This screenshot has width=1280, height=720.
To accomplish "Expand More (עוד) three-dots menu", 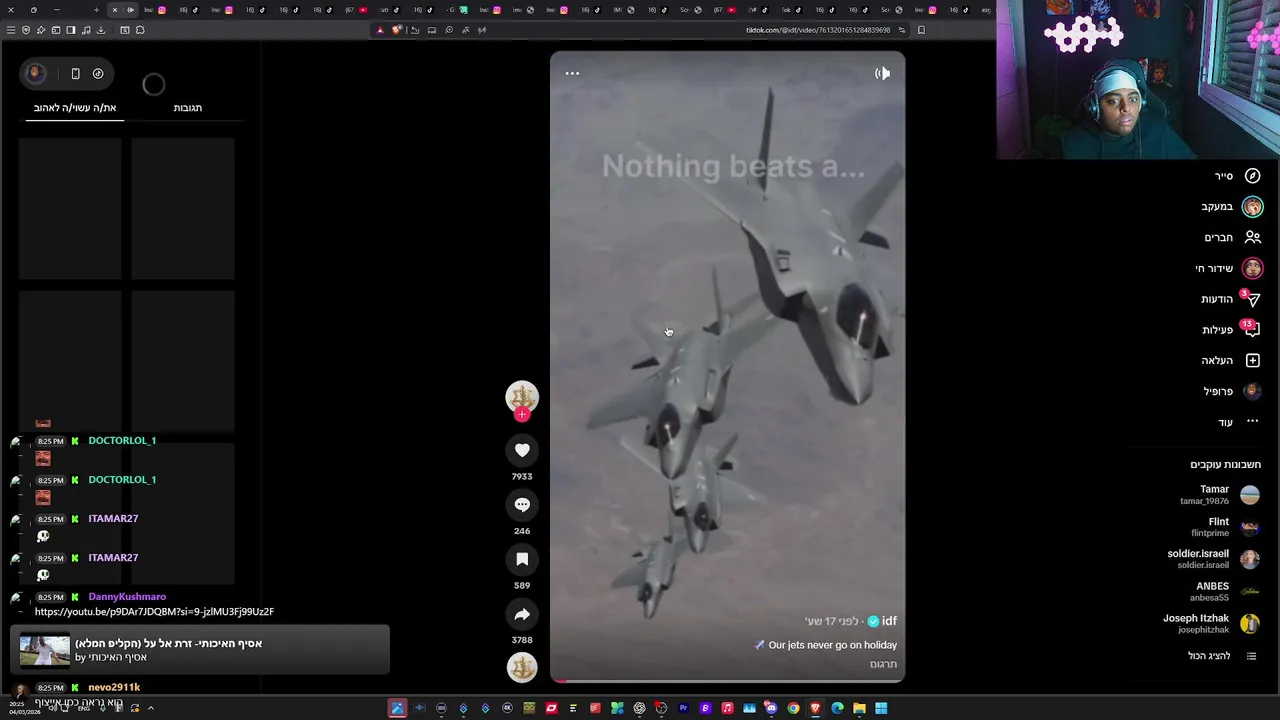I will (1252, 422).
